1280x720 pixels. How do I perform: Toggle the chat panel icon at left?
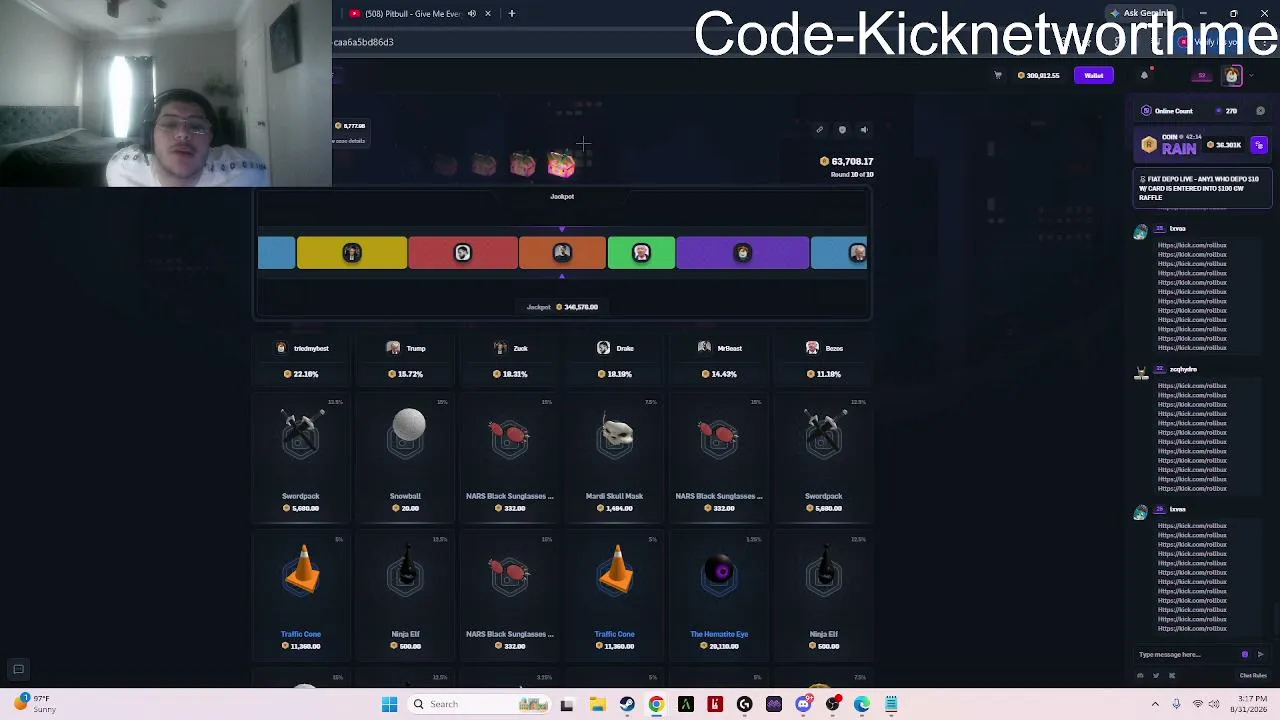point(18,669)
